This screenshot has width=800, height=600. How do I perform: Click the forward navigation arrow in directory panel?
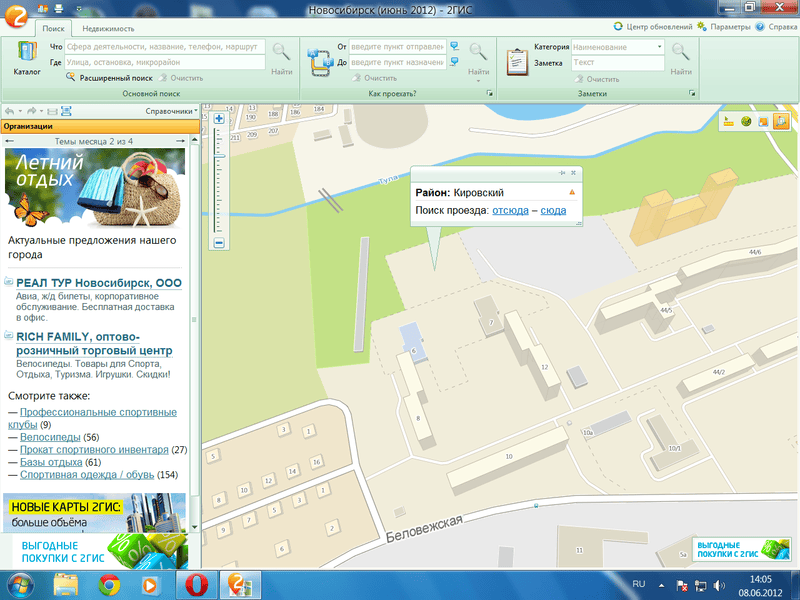(32, 111)
